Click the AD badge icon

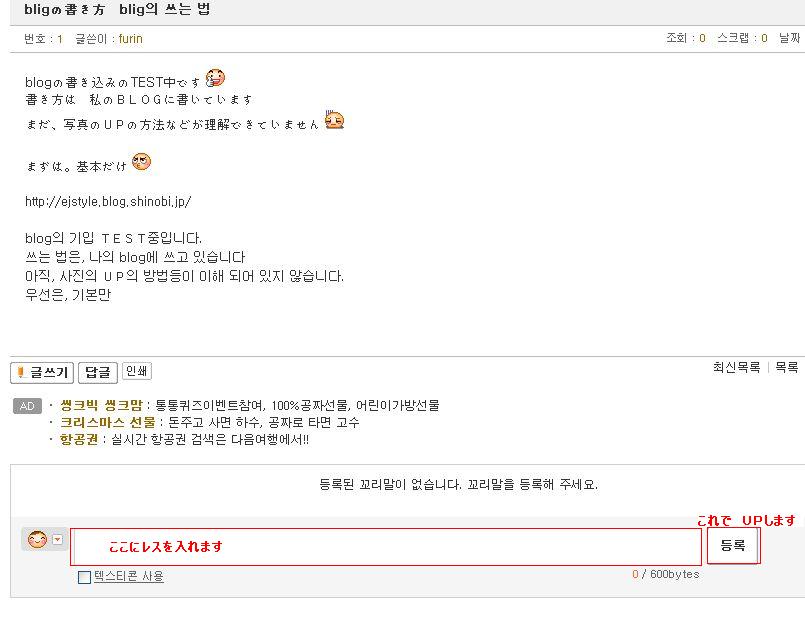(27, 406)
